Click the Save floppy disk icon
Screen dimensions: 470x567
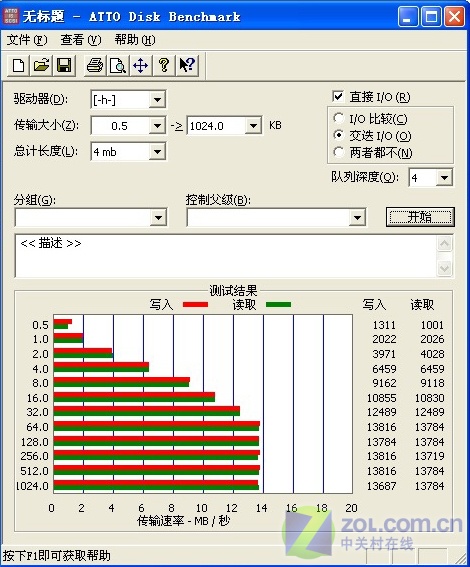click(64, 65)
